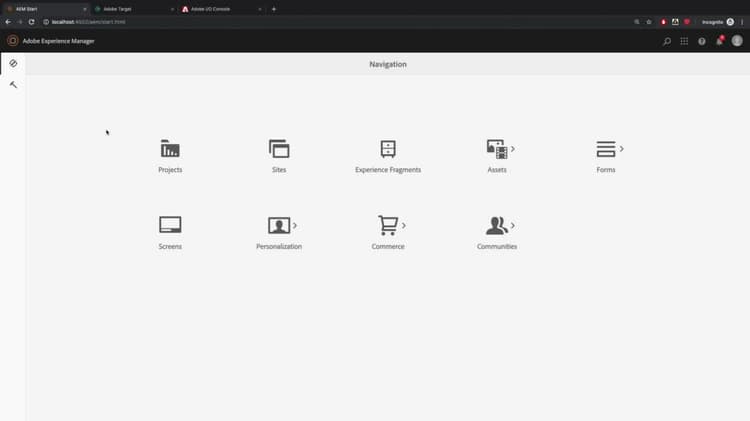Click the Communities label
This screenshot has height=421, width=750.
(x=496, y=246)
